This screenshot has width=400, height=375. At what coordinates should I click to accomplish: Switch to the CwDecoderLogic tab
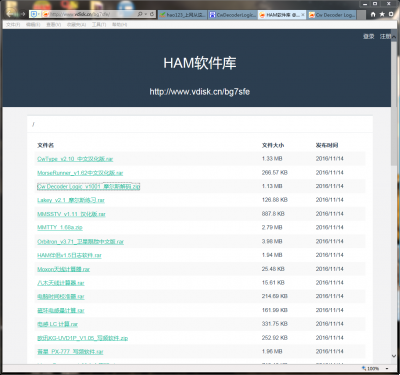233,15
